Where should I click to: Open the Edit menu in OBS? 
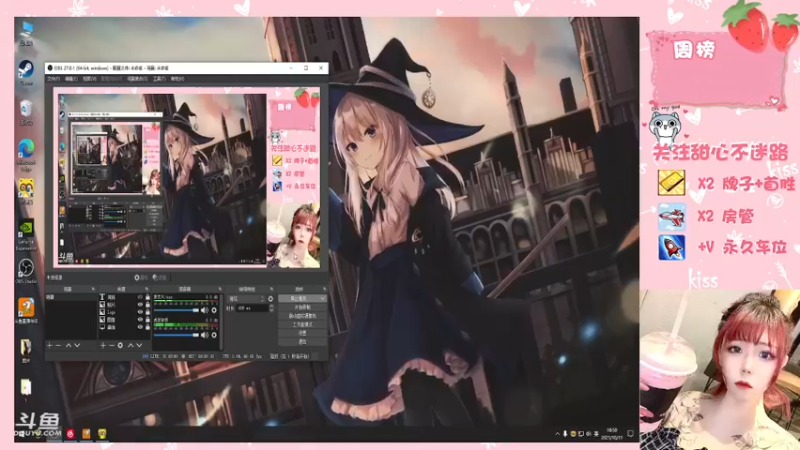click(x=71, y=79)
